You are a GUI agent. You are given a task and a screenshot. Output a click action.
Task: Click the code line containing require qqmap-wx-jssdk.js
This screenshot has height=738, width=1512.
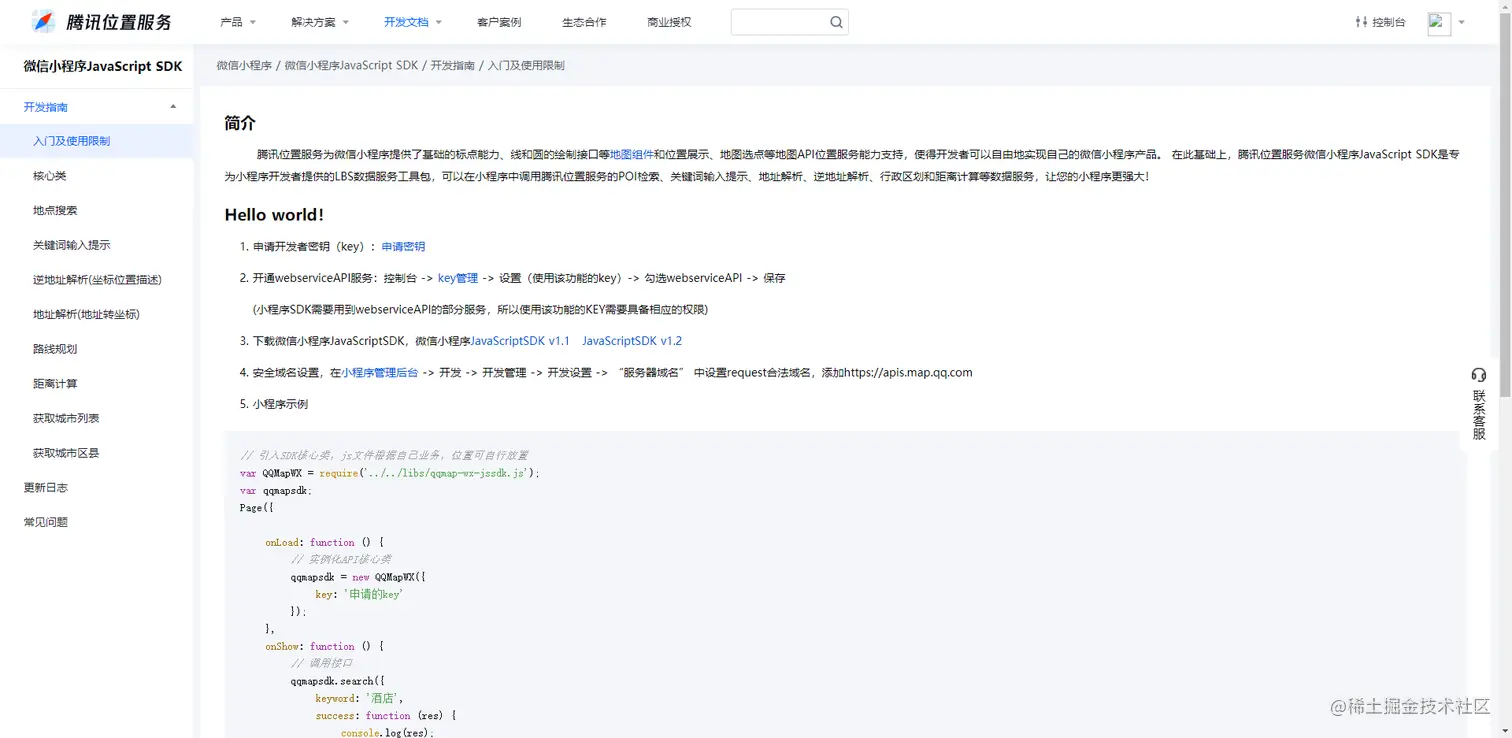[x=390, y=473]
